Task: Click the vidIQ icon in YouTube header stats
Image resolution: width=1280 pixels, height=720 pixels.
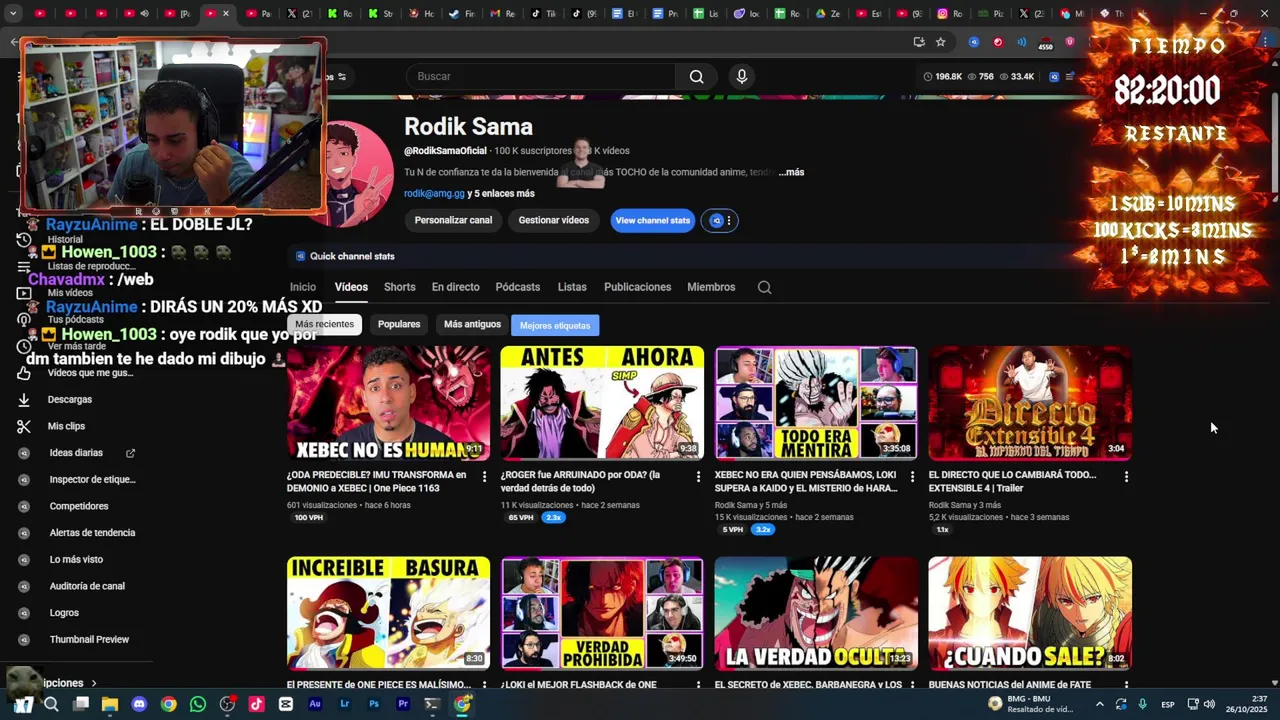Action: click(x=1054, y=77)
